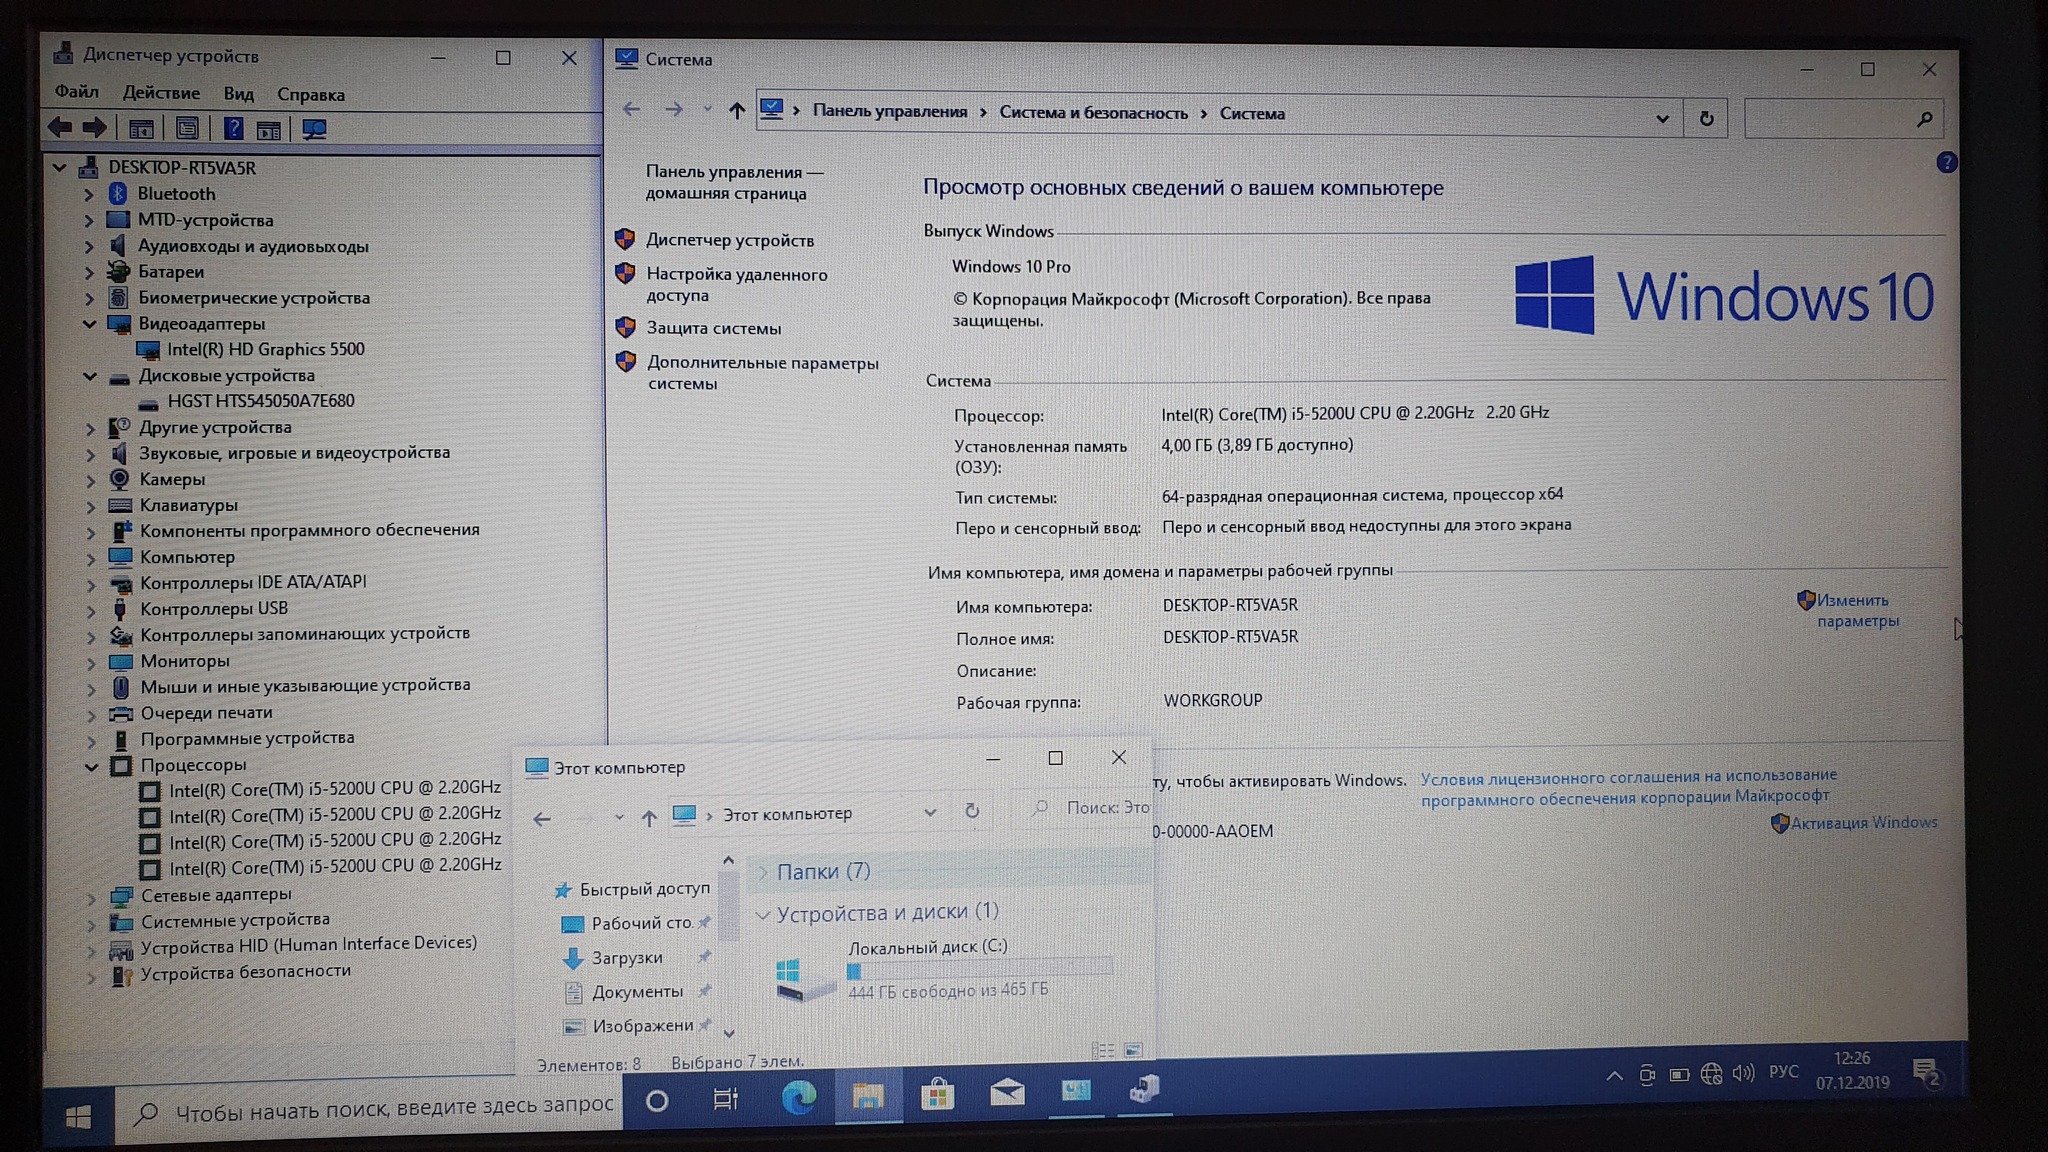Click the Bluetooth device category icon
The height and width of the screenshot is (1152, 2048).
tap(118, 193)
